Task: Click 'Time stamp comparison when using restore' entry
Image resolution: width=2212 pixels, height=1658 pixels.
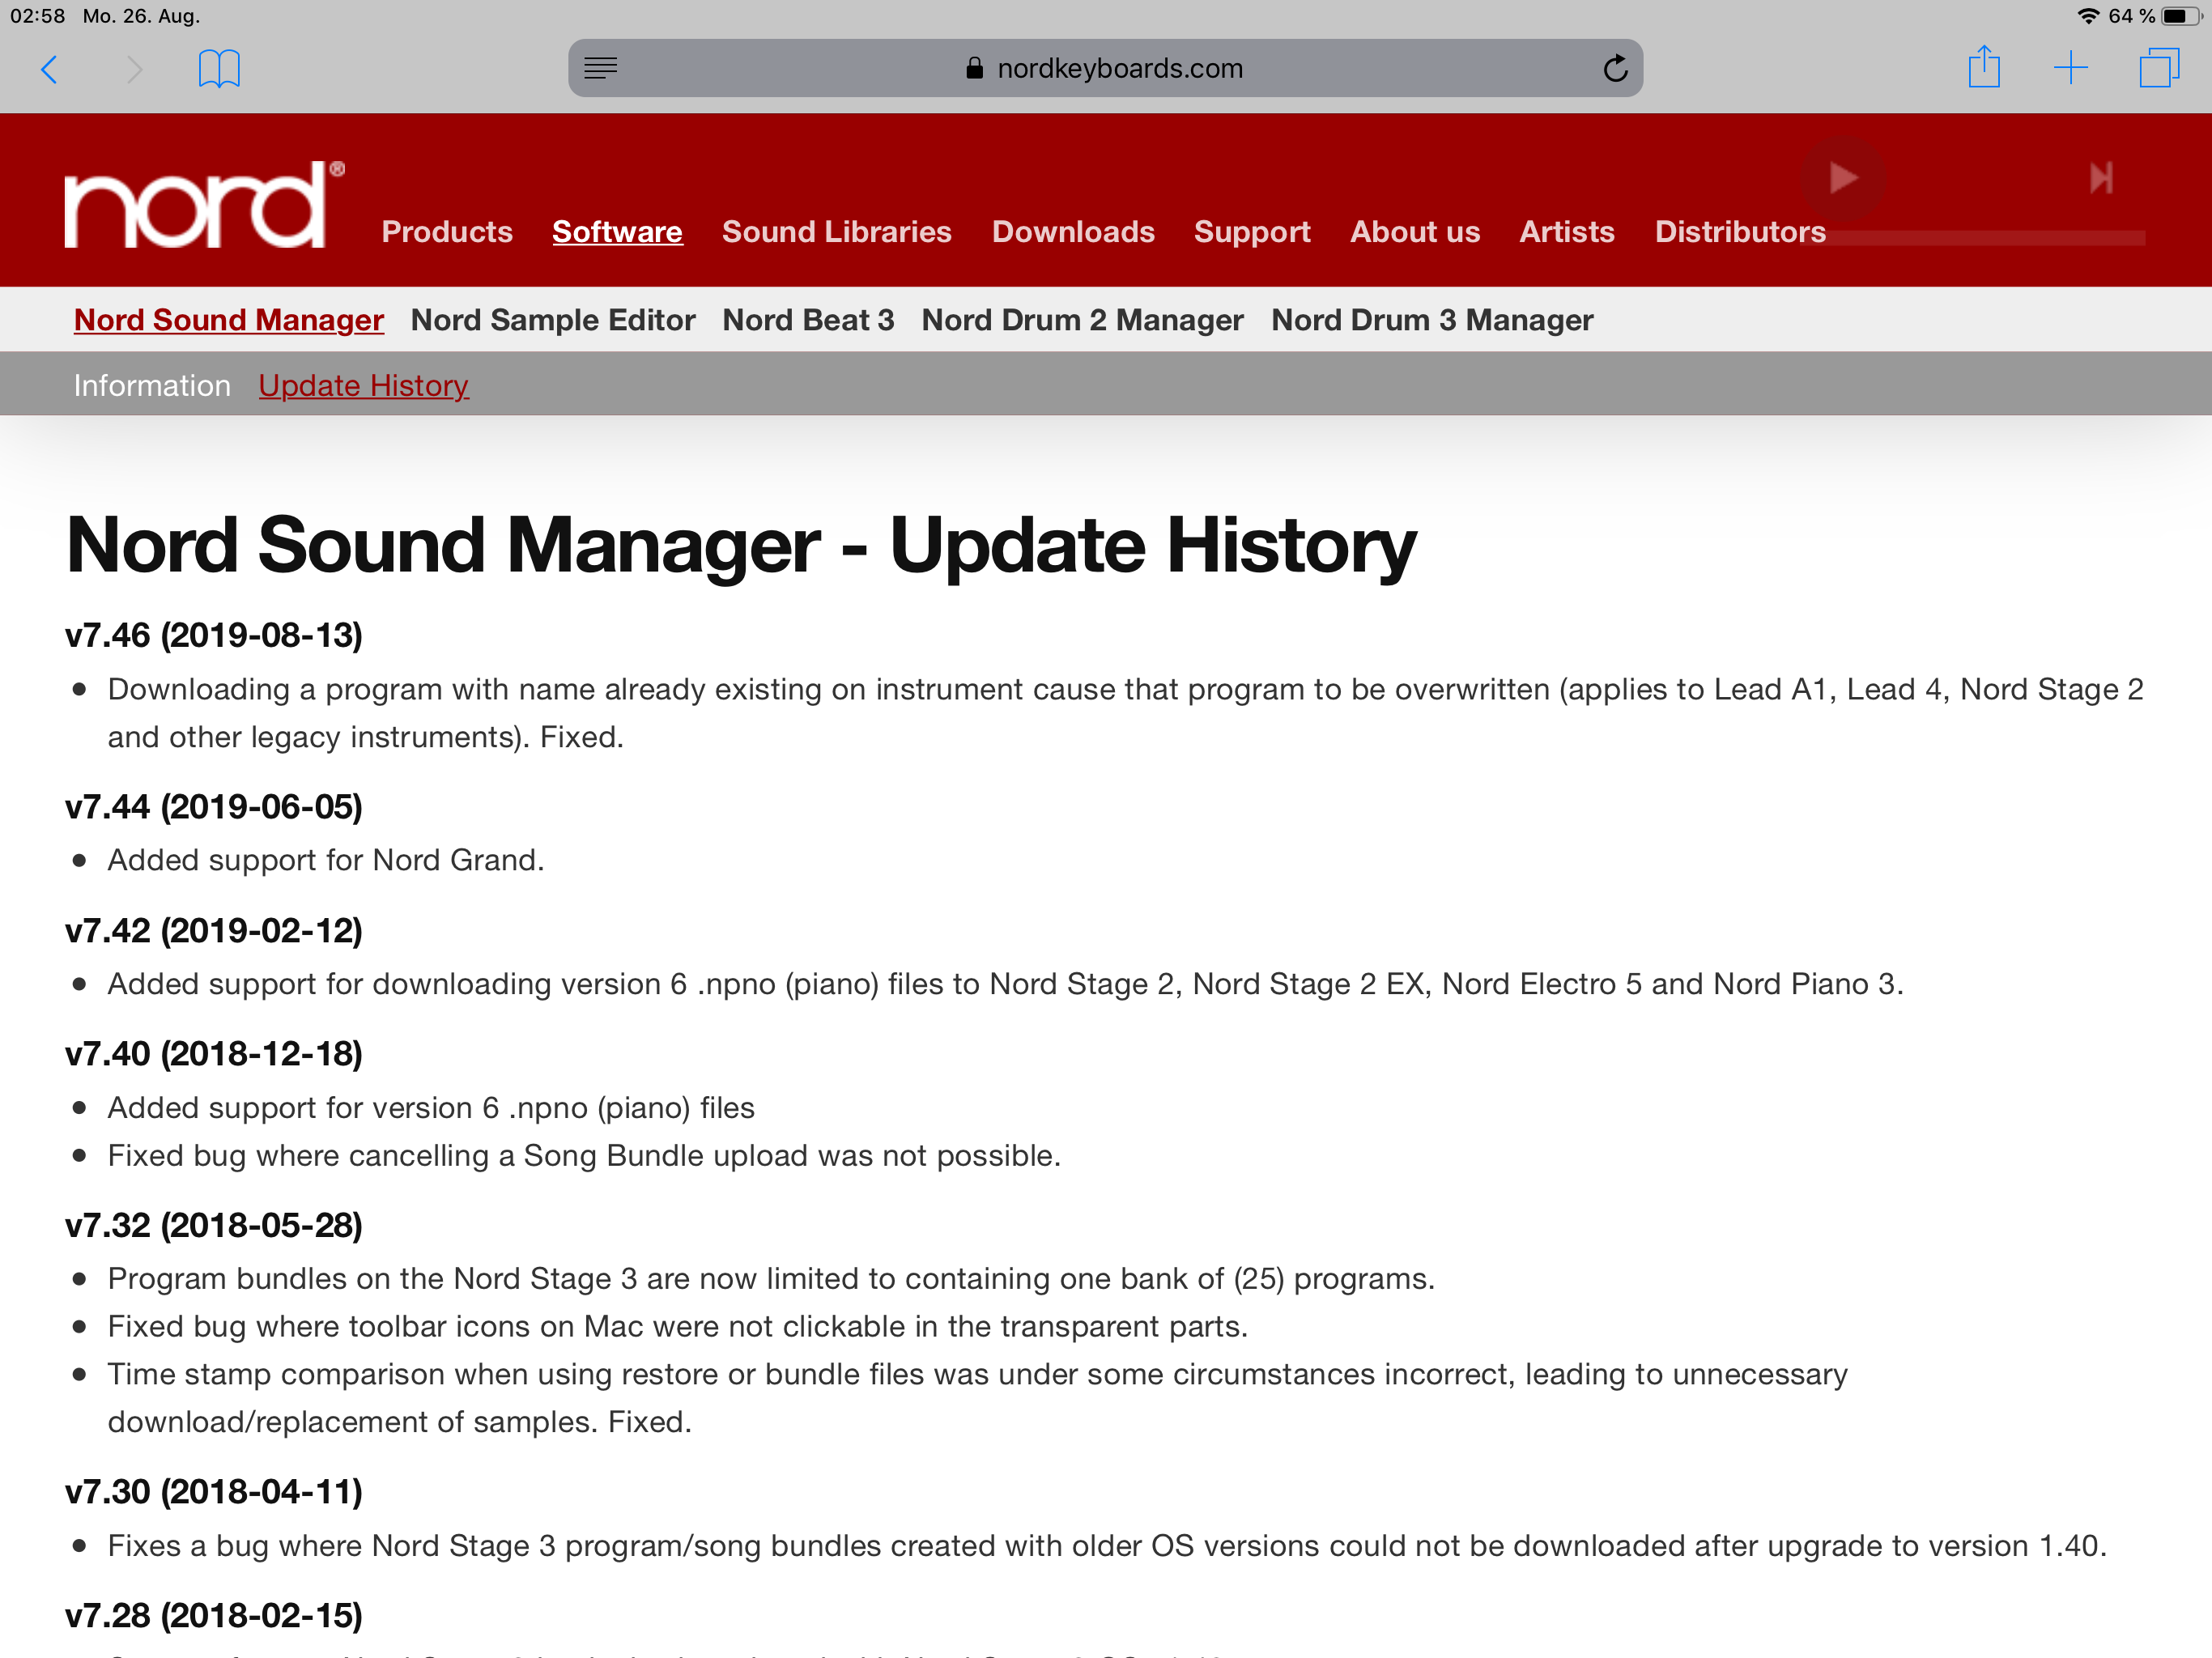Action: 978,1398
